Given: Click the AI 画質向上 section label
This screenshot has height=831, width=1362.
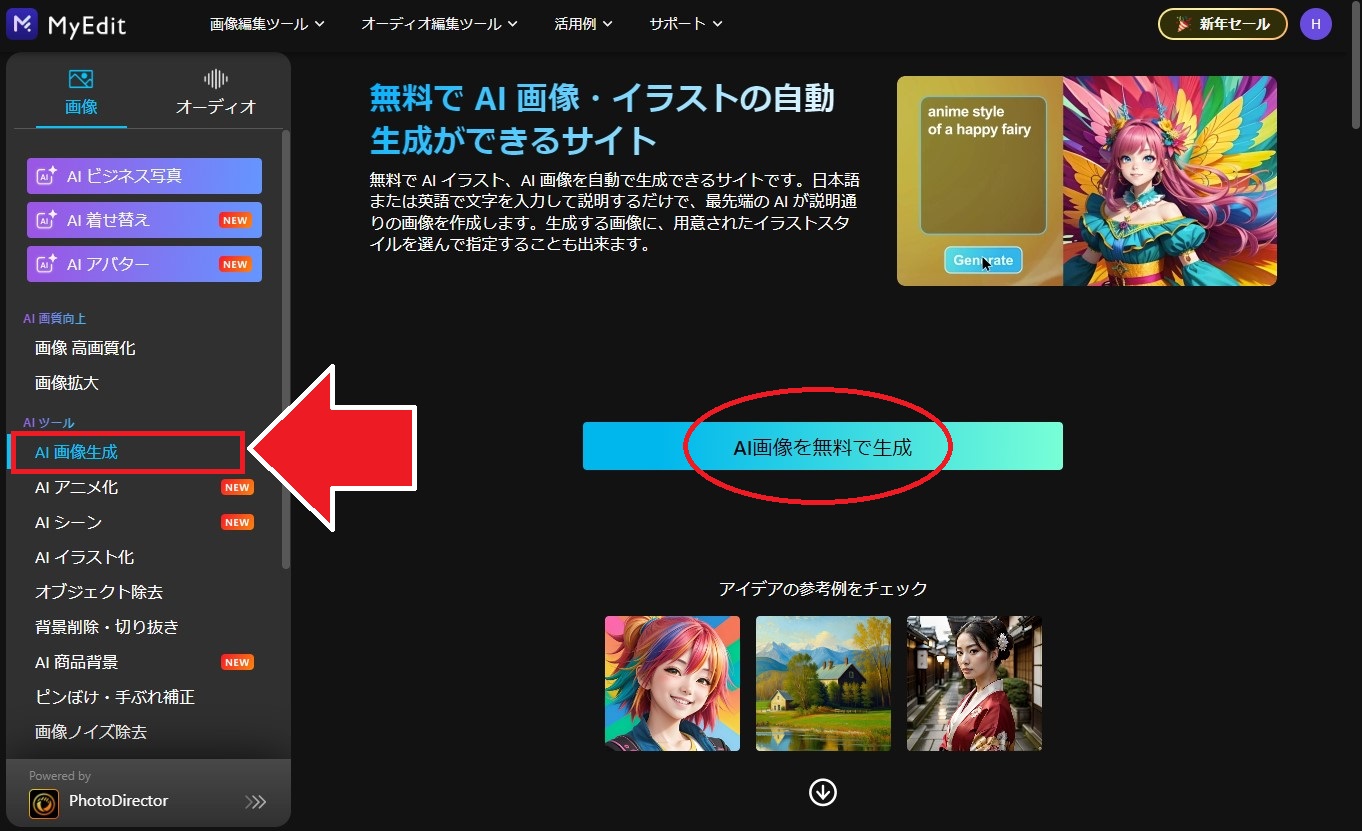Looking at the screenshot, I should click(55, 319).
